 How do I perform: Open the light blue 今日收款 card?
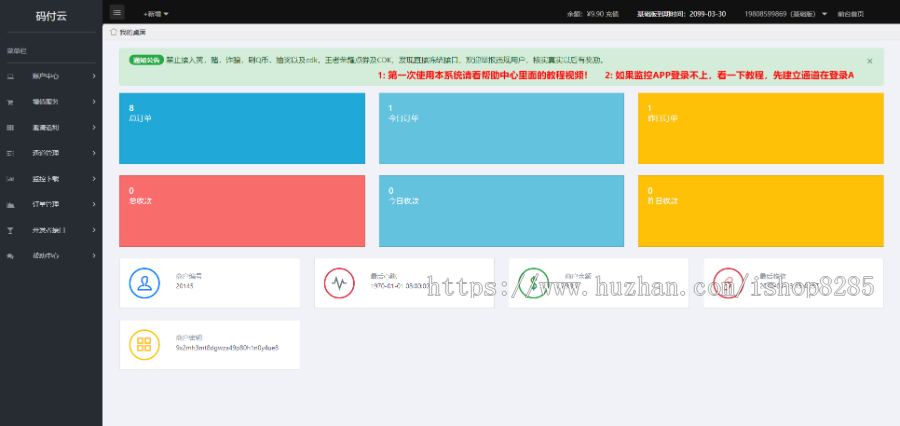501,211
